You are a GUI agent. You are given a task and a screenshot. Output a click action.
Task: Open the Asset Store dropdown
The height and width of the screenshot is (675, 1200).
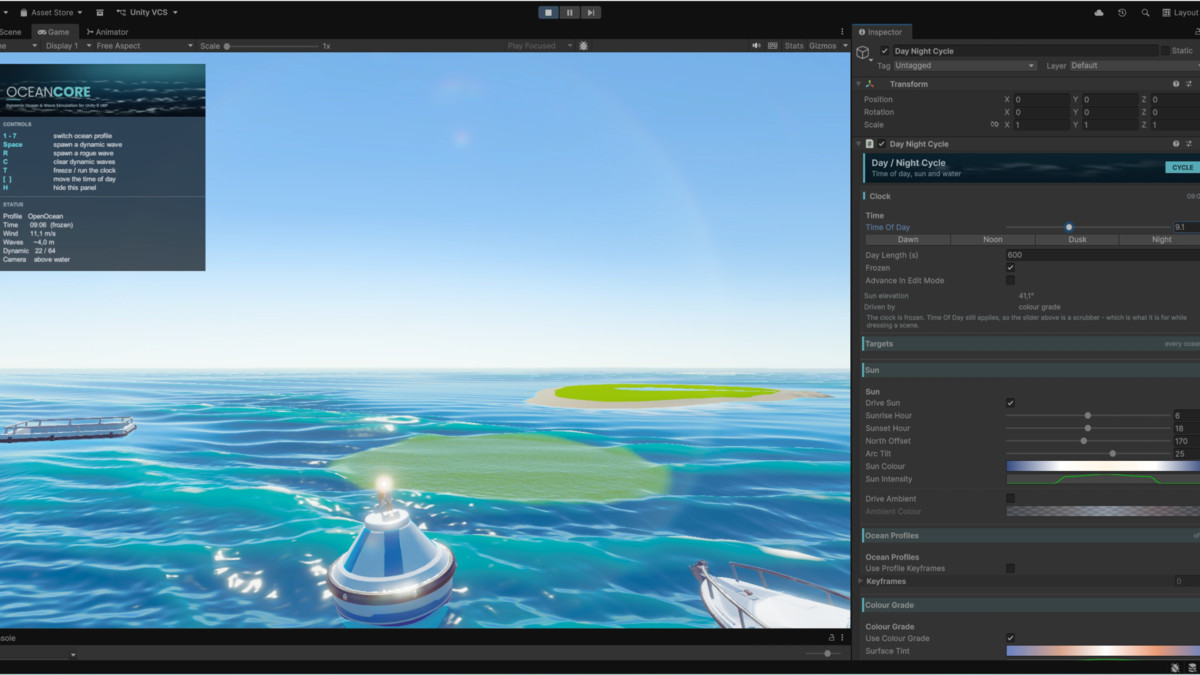51,12
